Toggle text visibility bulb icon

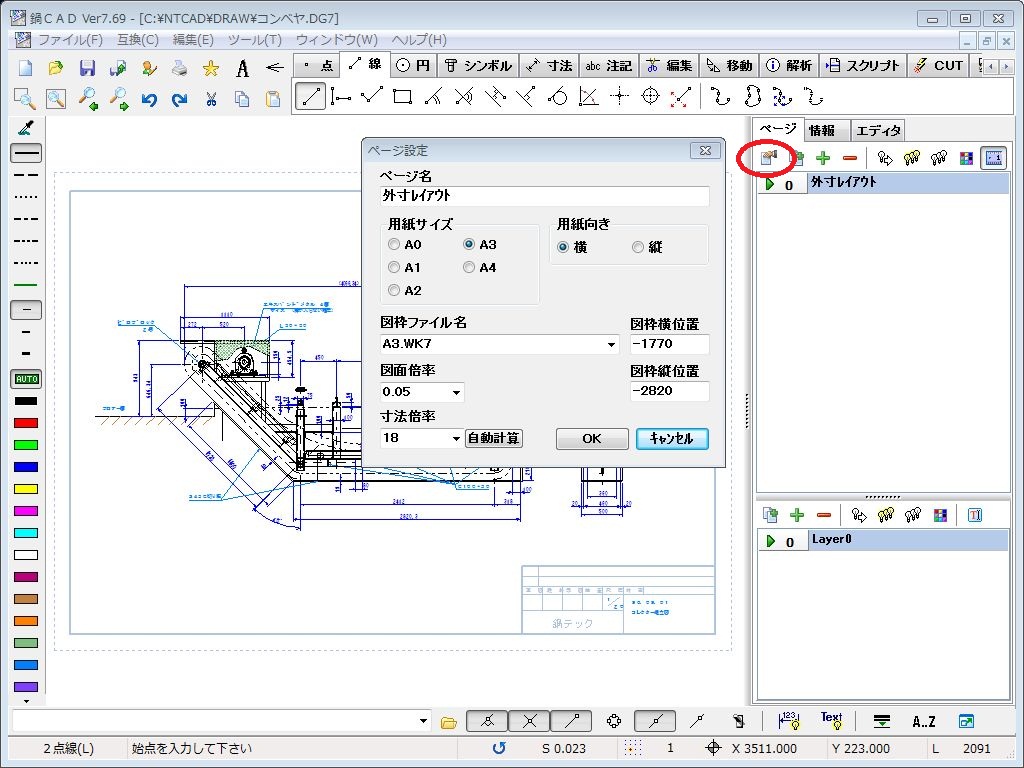coord(831,720)
